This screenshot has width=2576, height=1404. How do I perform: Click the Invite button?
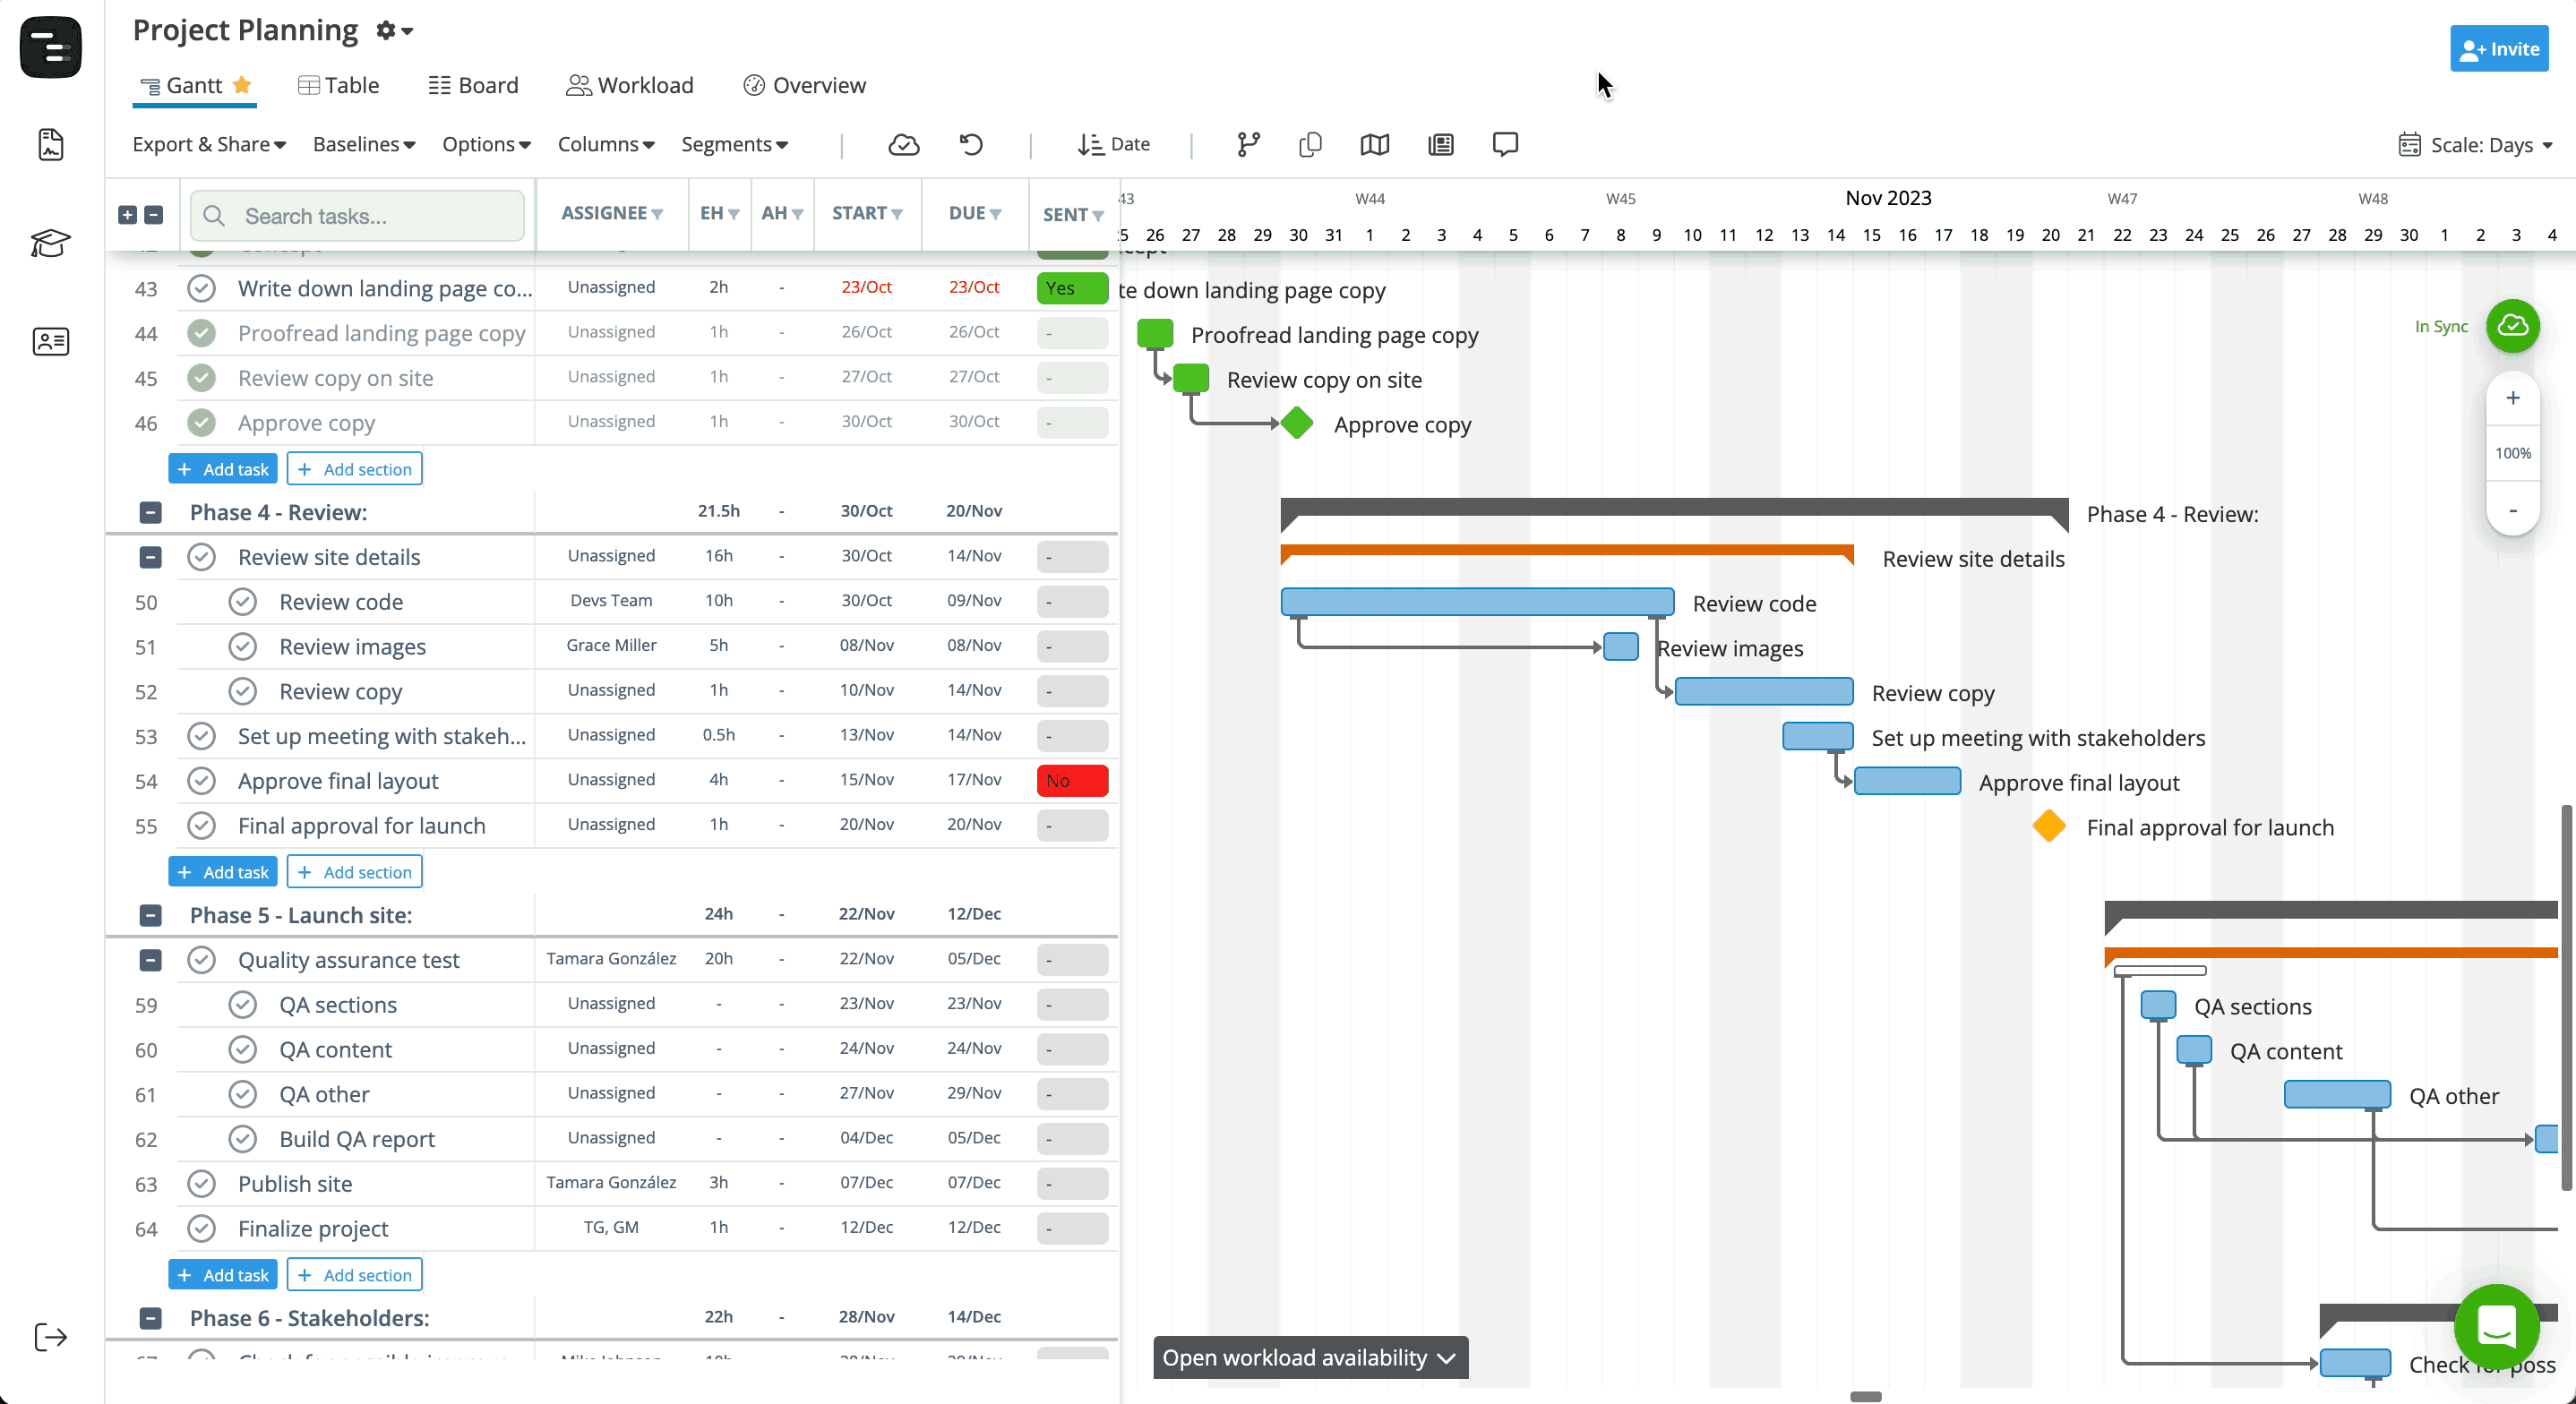pos(2499,48)
